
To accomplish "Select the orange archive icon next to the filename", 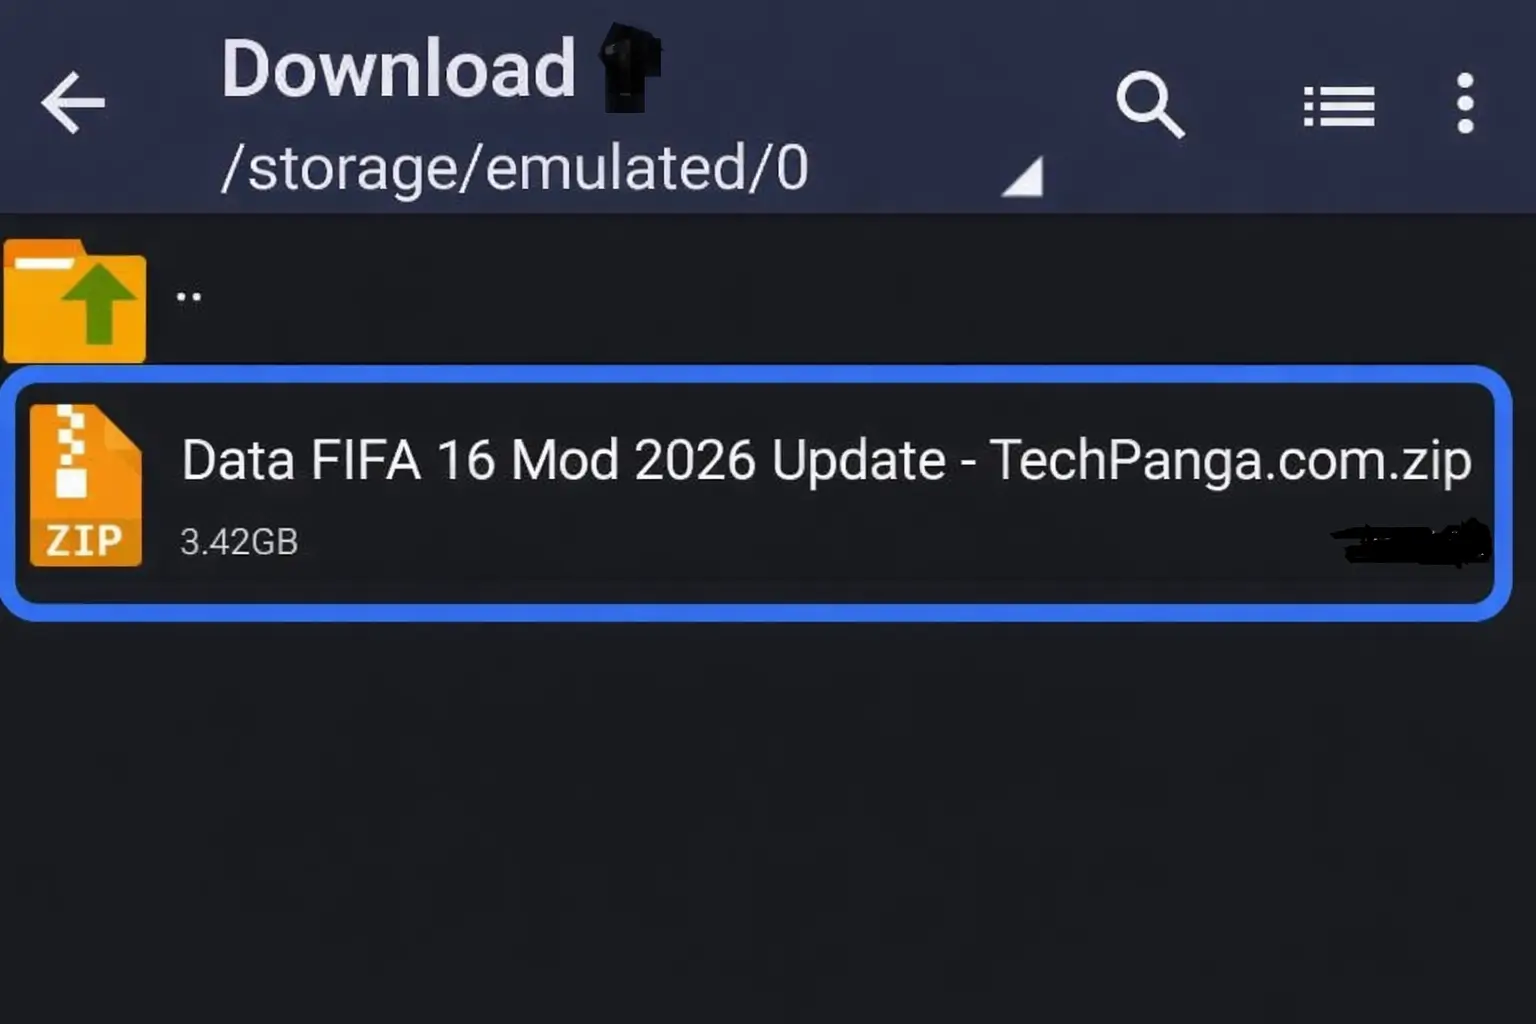I will [x=85, y=485].
